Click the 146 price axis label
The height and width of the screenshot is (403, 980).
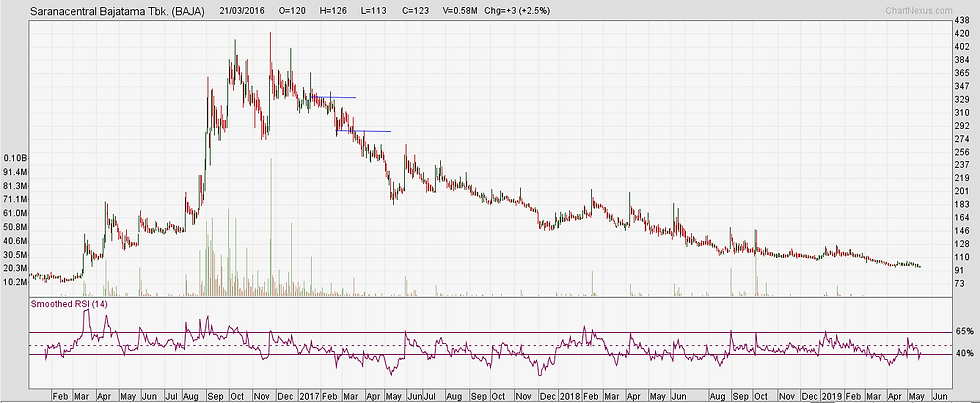pyautogui.click(x=963, y=231)
